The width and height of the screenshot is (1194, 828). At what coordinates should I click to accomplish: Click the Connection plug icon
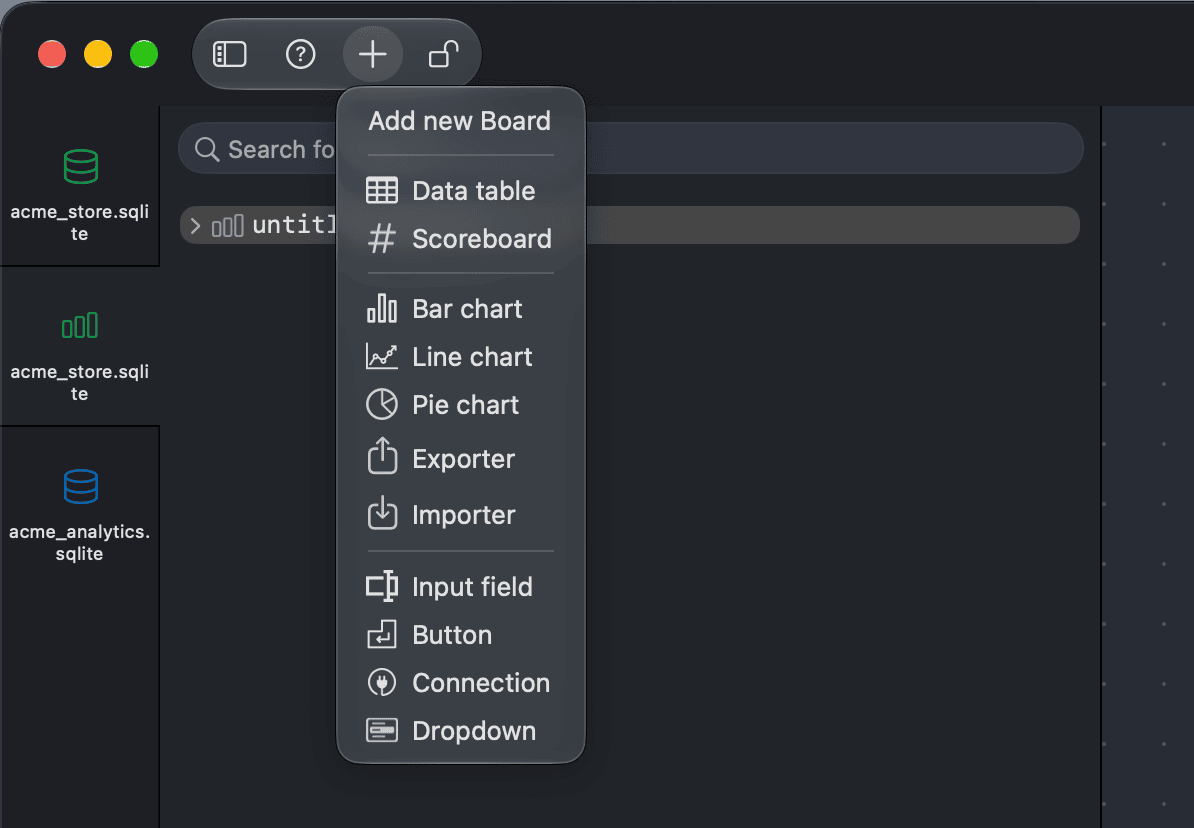(382, 683)
